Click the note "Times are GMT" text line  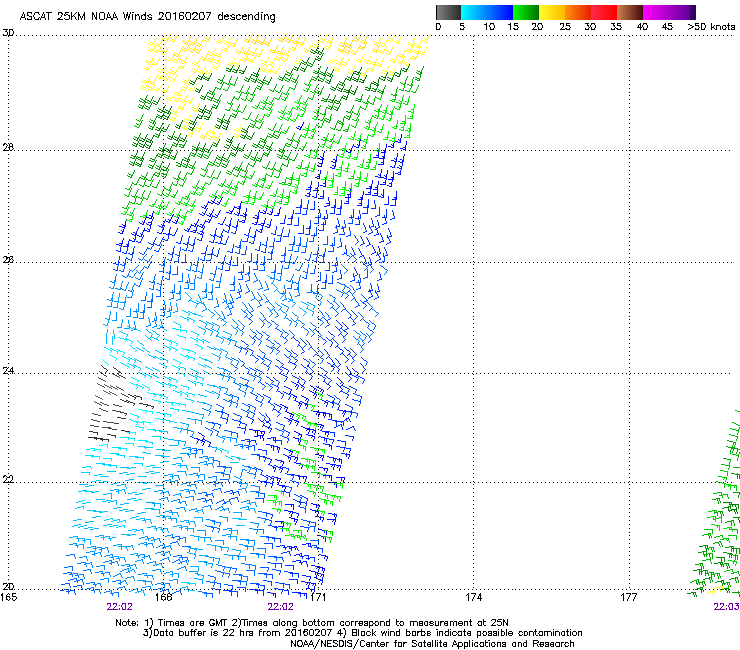tap(311, 623)
